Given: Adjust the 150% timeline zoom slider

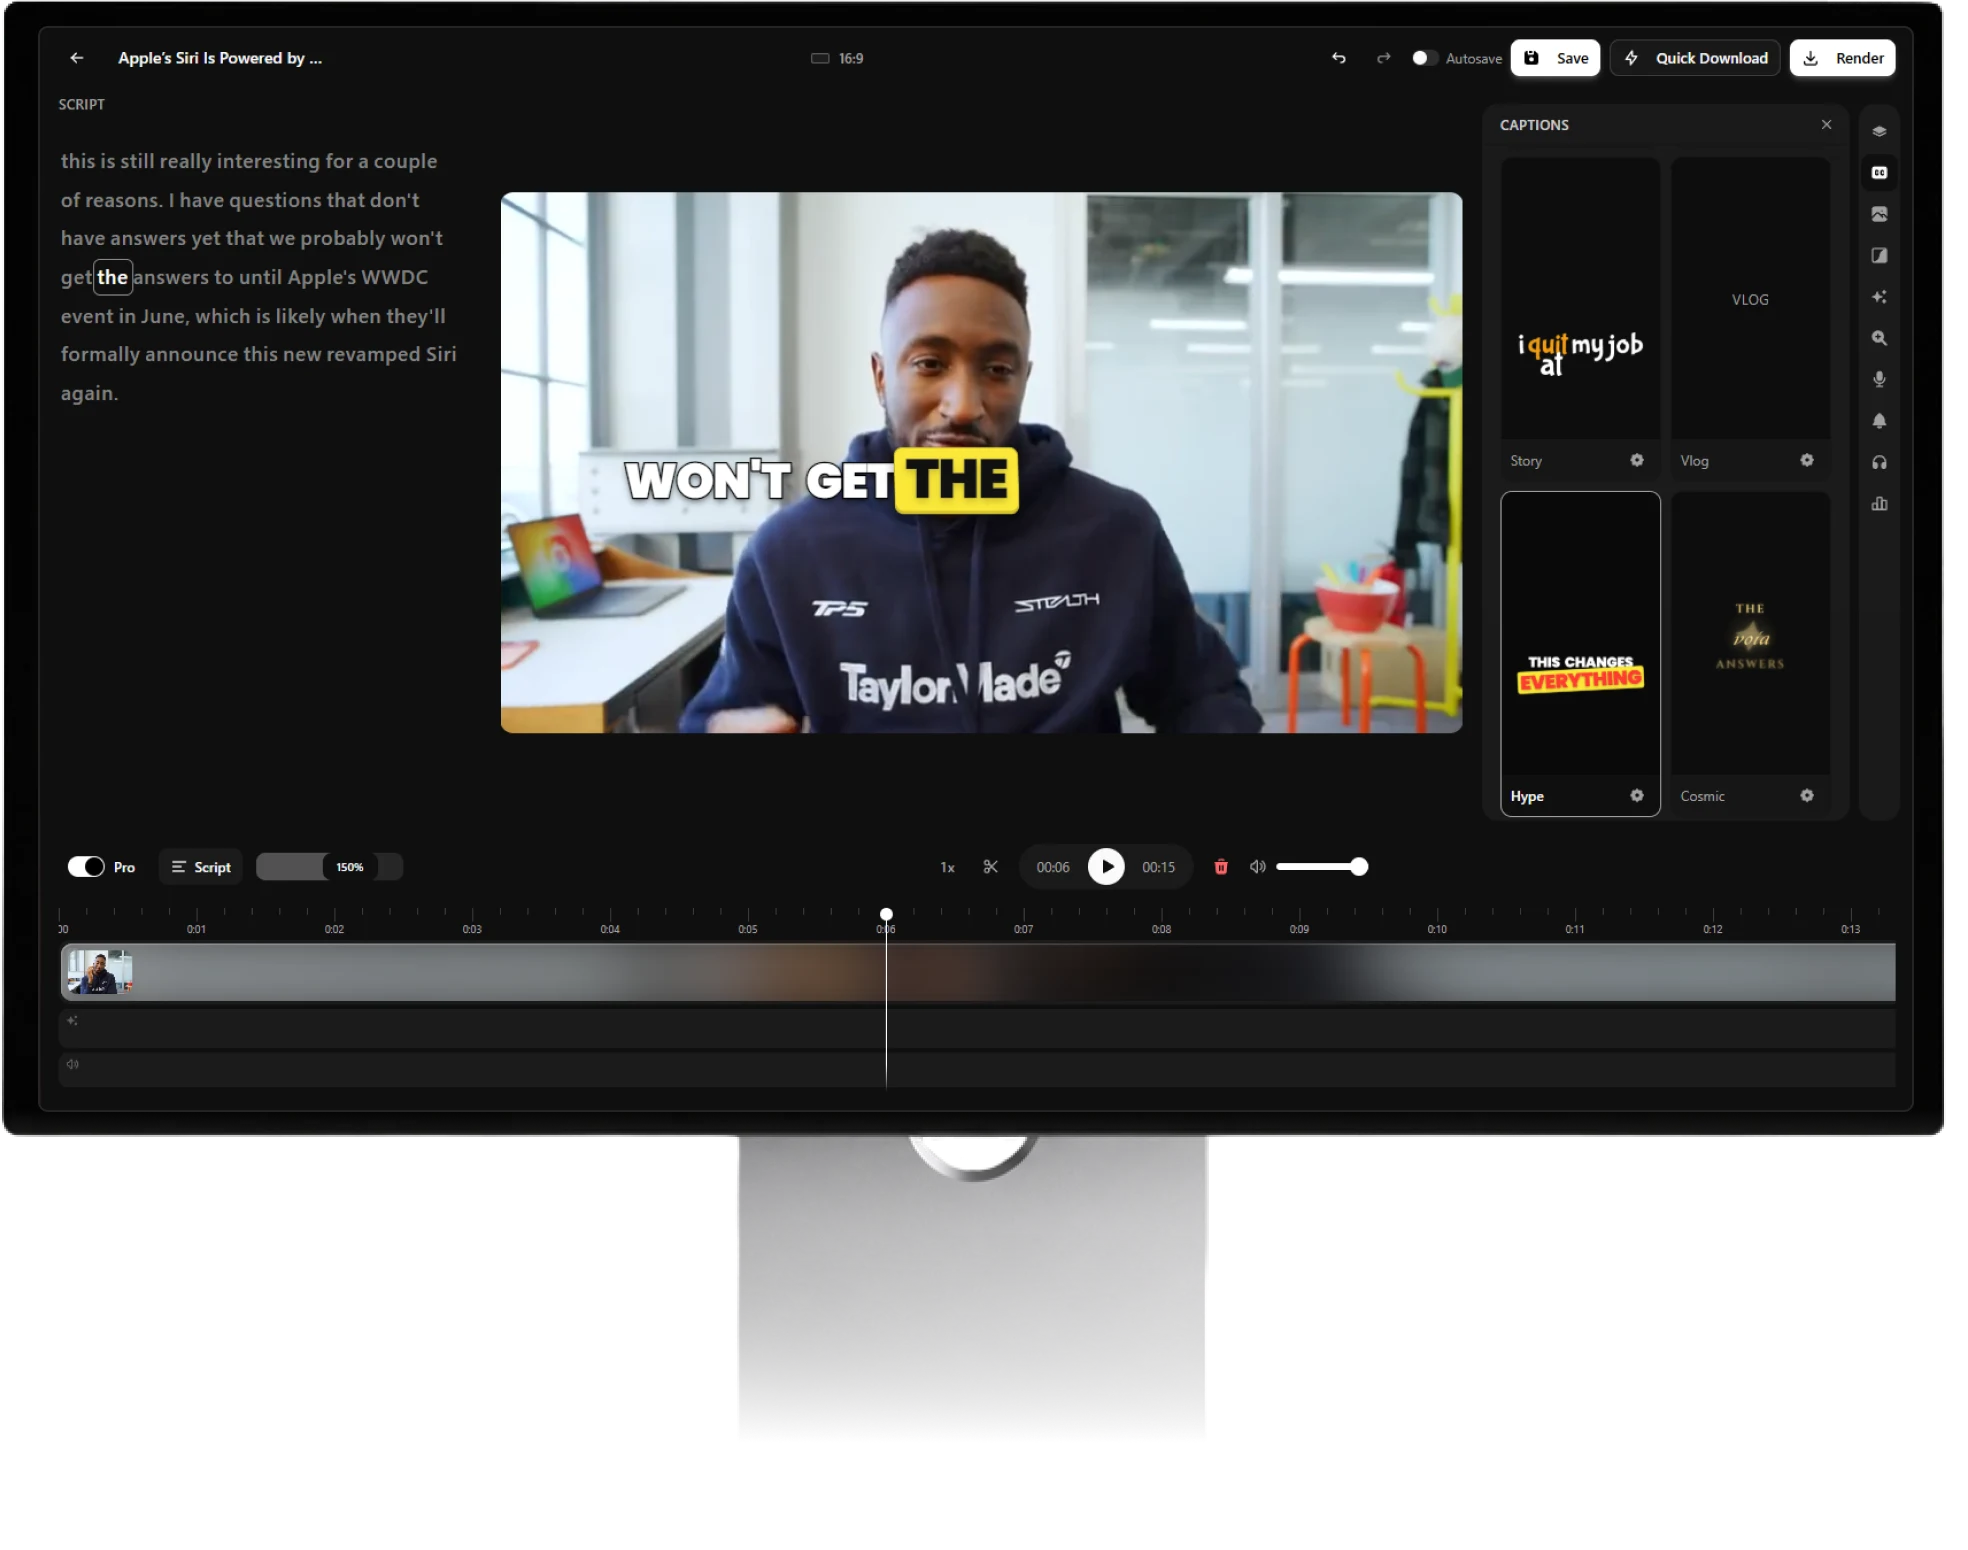Looking at the screenshot, I should click(x=330, y=867).
